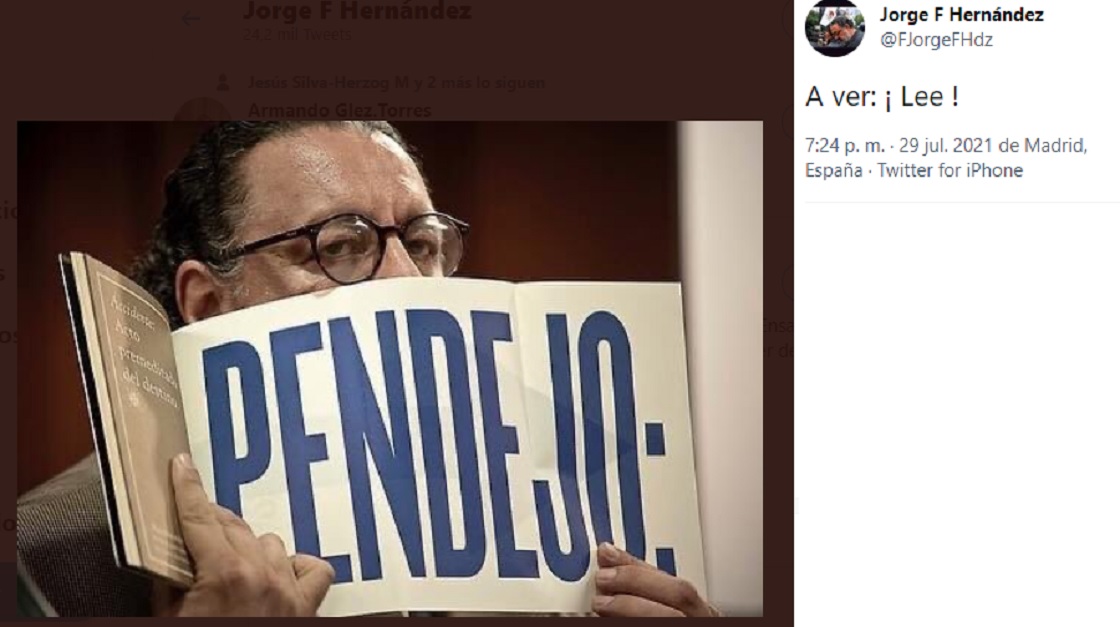This screenshot has width=1120, height=627.
Task: Click the Twitter for iPhone source label
Action: (949, 171)
